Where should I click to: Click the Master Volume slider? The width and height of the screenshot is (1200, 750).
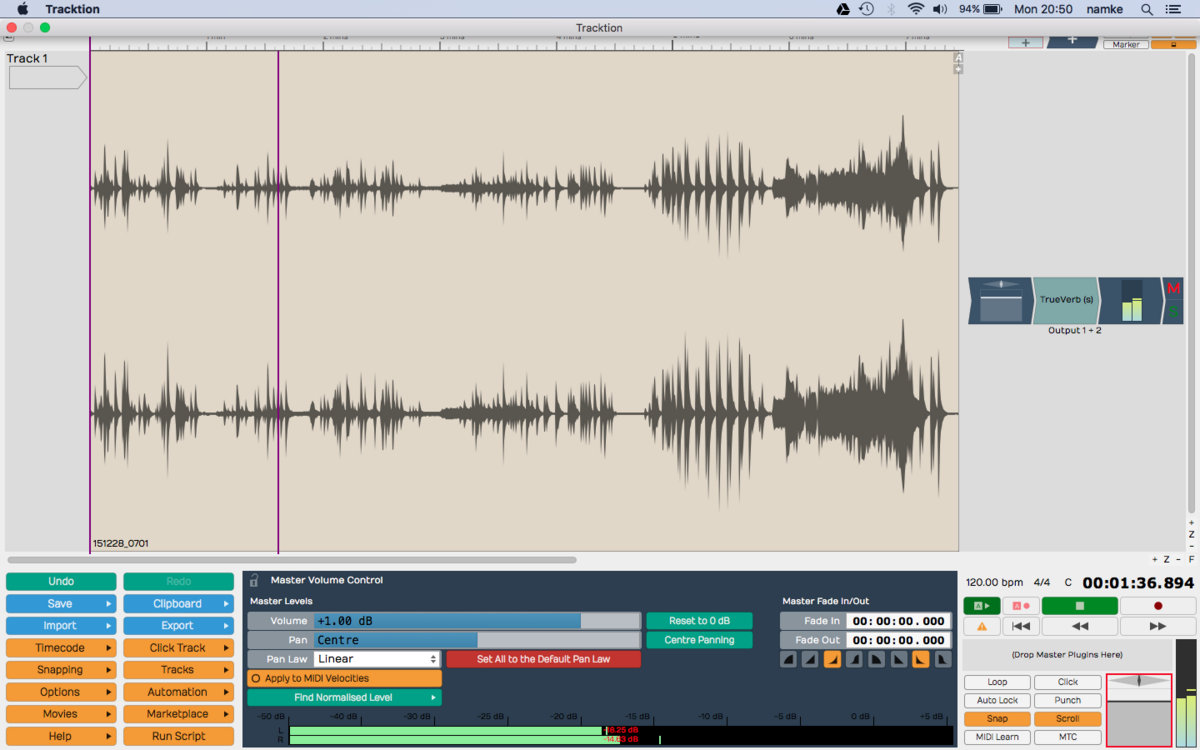476,621
